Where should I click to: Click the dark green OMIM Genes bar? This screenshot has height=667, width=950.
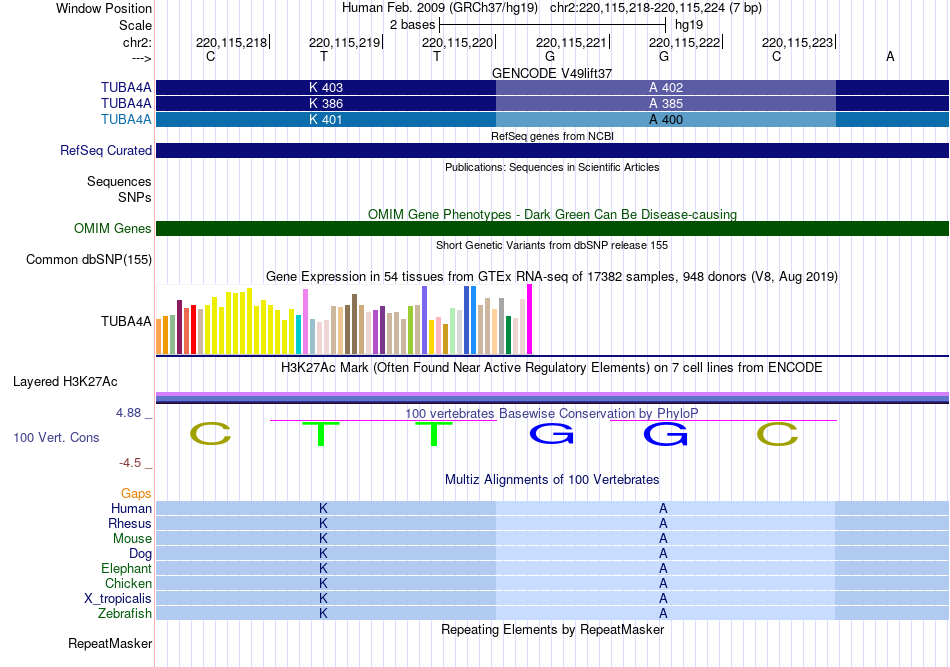pyautogui.click(x=553, y=228)
